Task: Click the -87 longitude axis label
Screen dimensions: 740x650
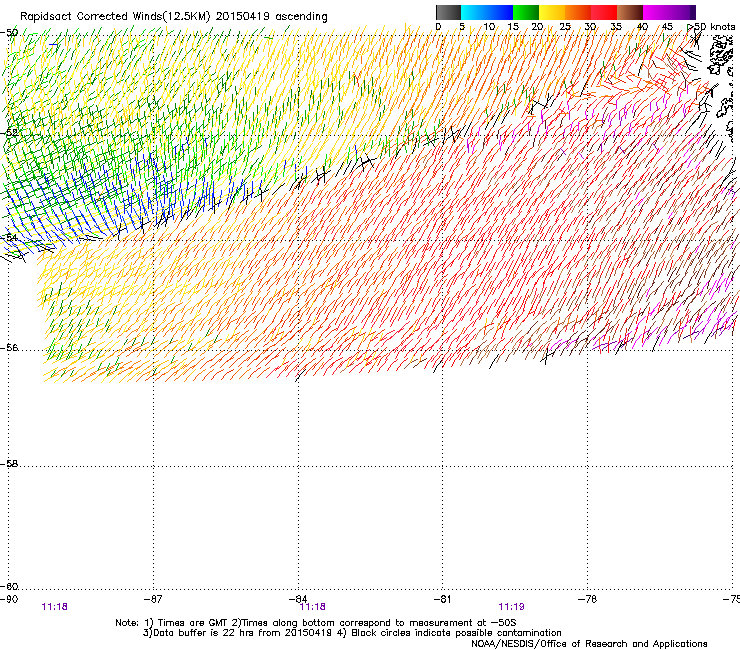Action: click(153, 599)
